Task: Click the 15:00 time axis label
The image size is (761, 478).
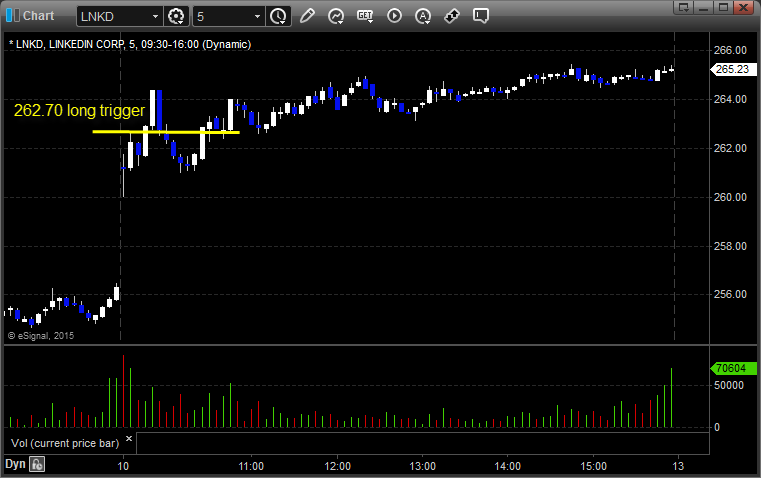Action: (x=594, y=466)
